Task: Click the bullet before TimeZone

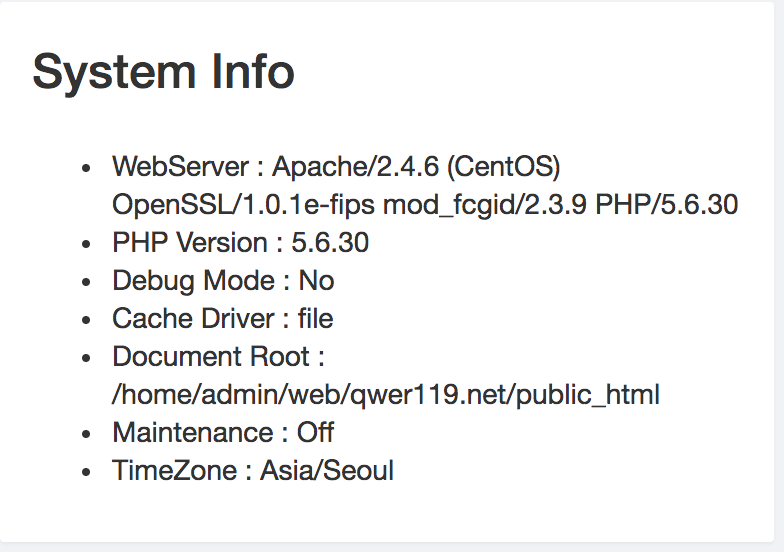Action: tap(88, 472)
